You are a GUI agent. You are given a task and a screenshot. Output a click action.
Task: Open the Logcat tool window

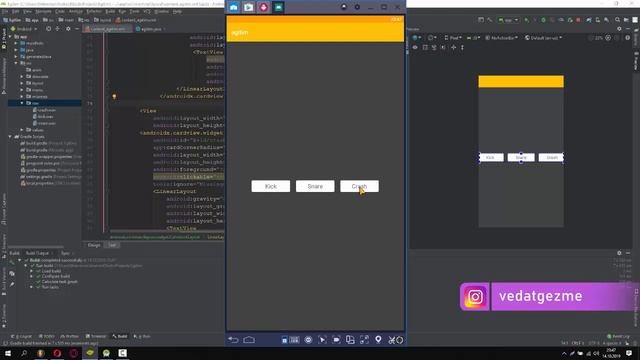(23, 336)
